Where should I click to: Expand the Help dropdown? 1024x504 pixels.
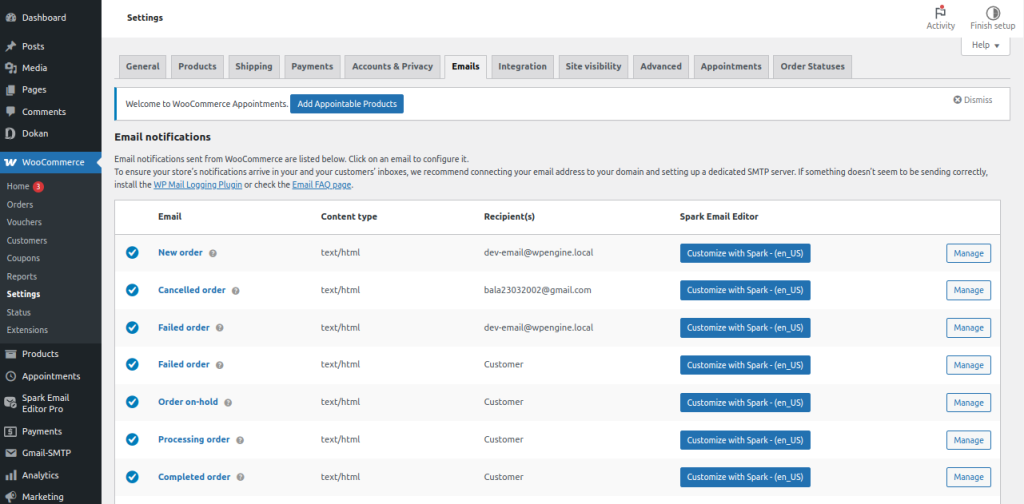click(985, 45)
